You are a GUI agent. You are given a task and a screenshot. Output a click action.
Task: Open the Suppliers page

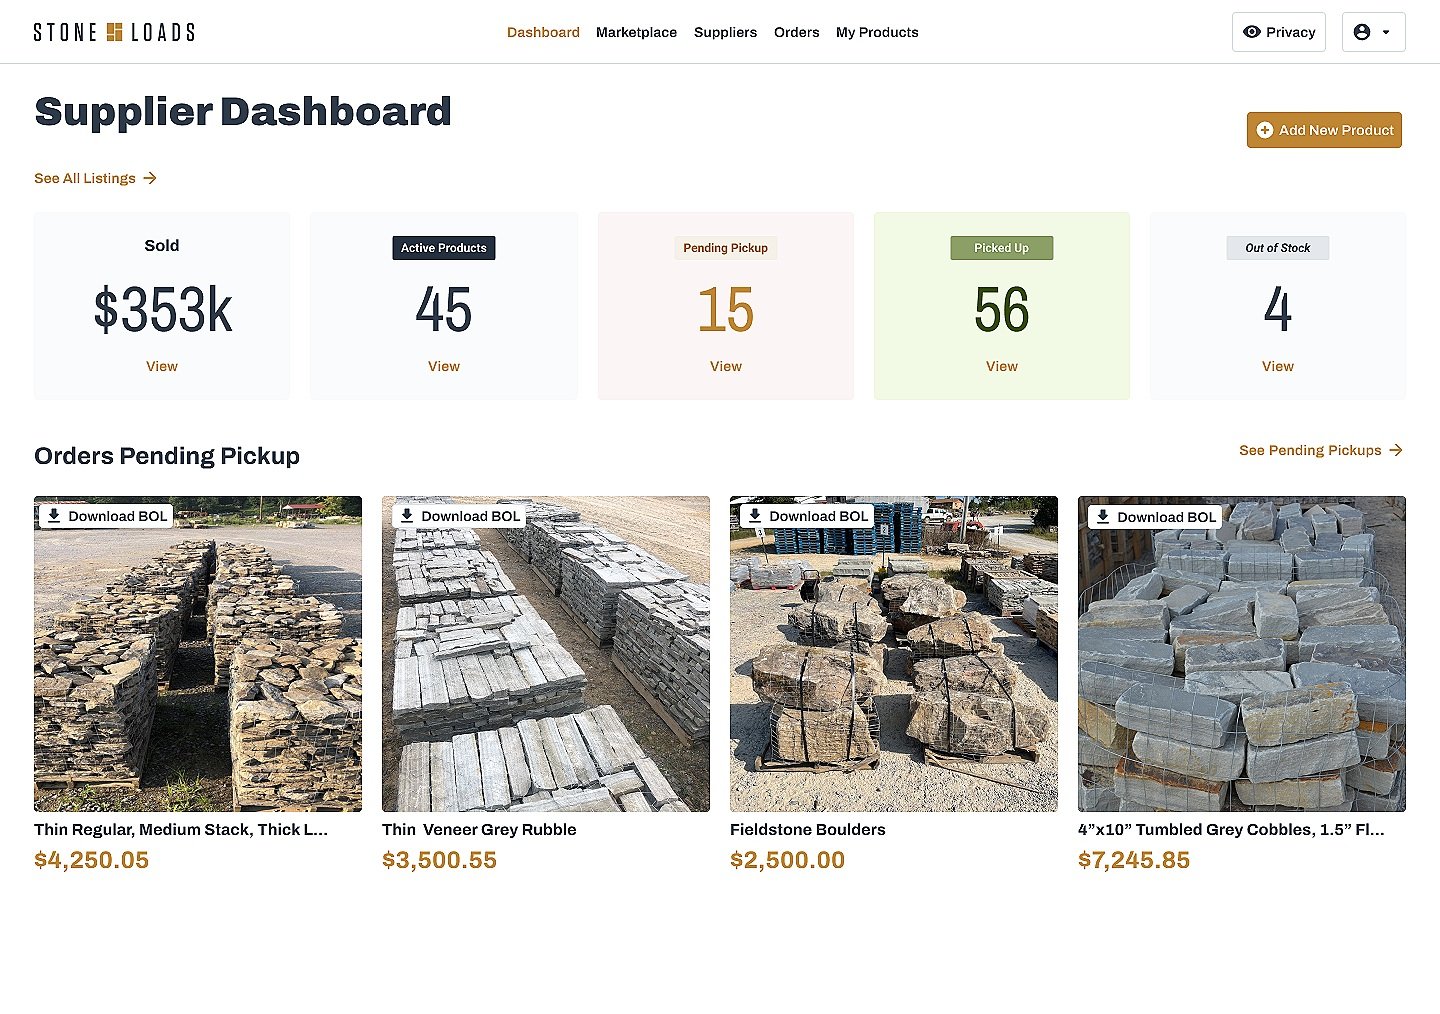[x=725, y=32]
